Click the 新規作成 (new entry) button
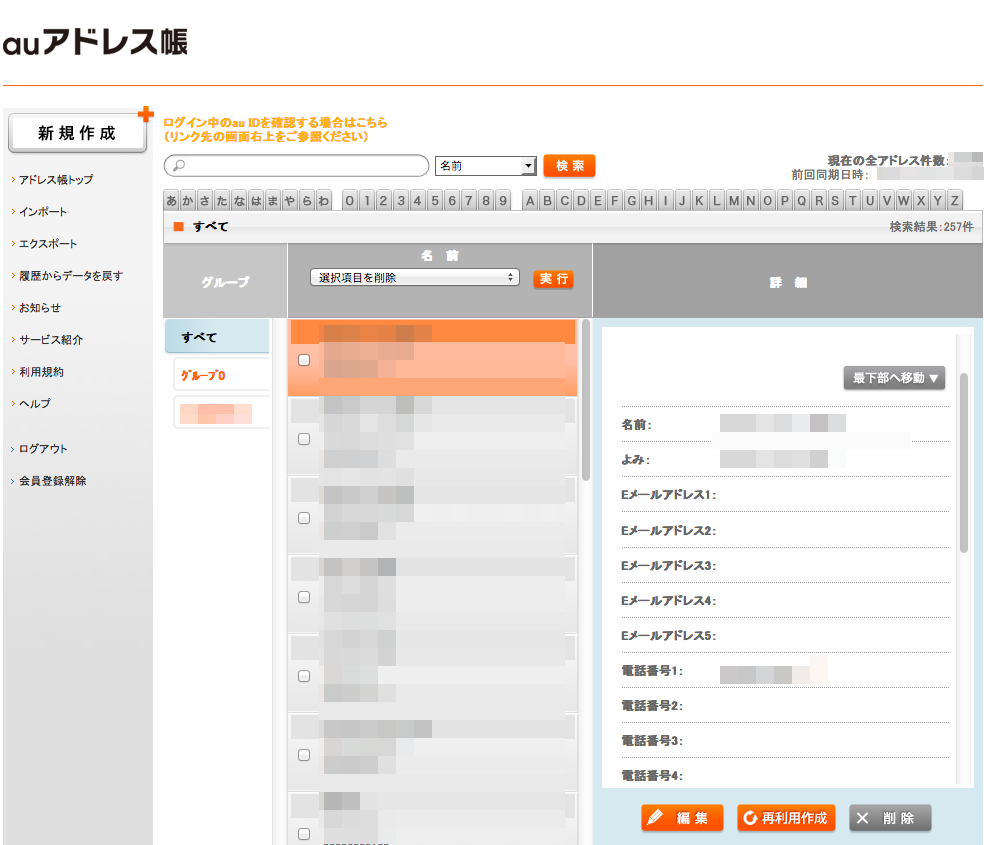The image size is (984, 845). [77, 133]
